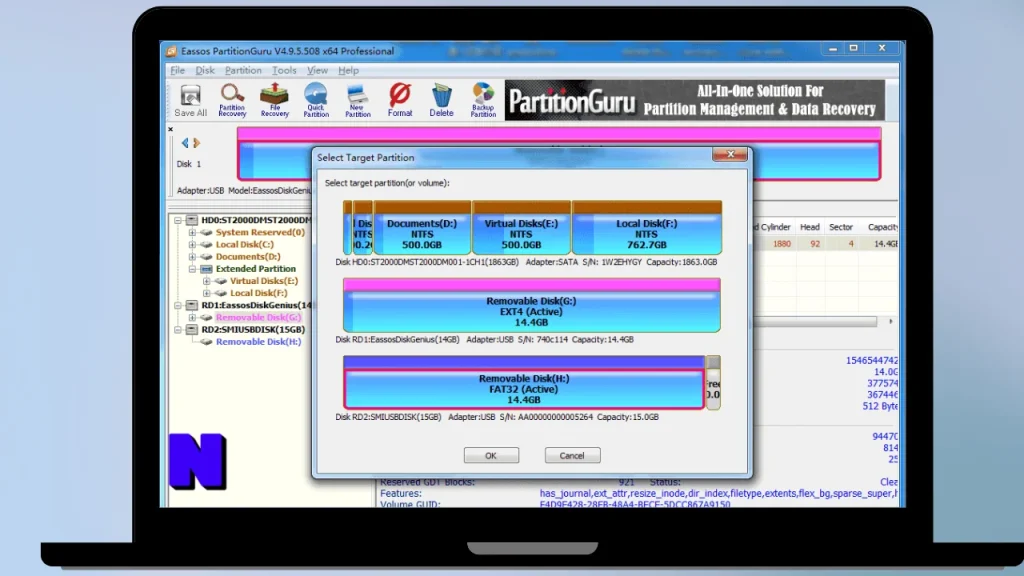This screenshot has height=576, width=1024.
Task: Click the Save All toolbar icon
Action: pyautogui.click(x=190, y=101)
